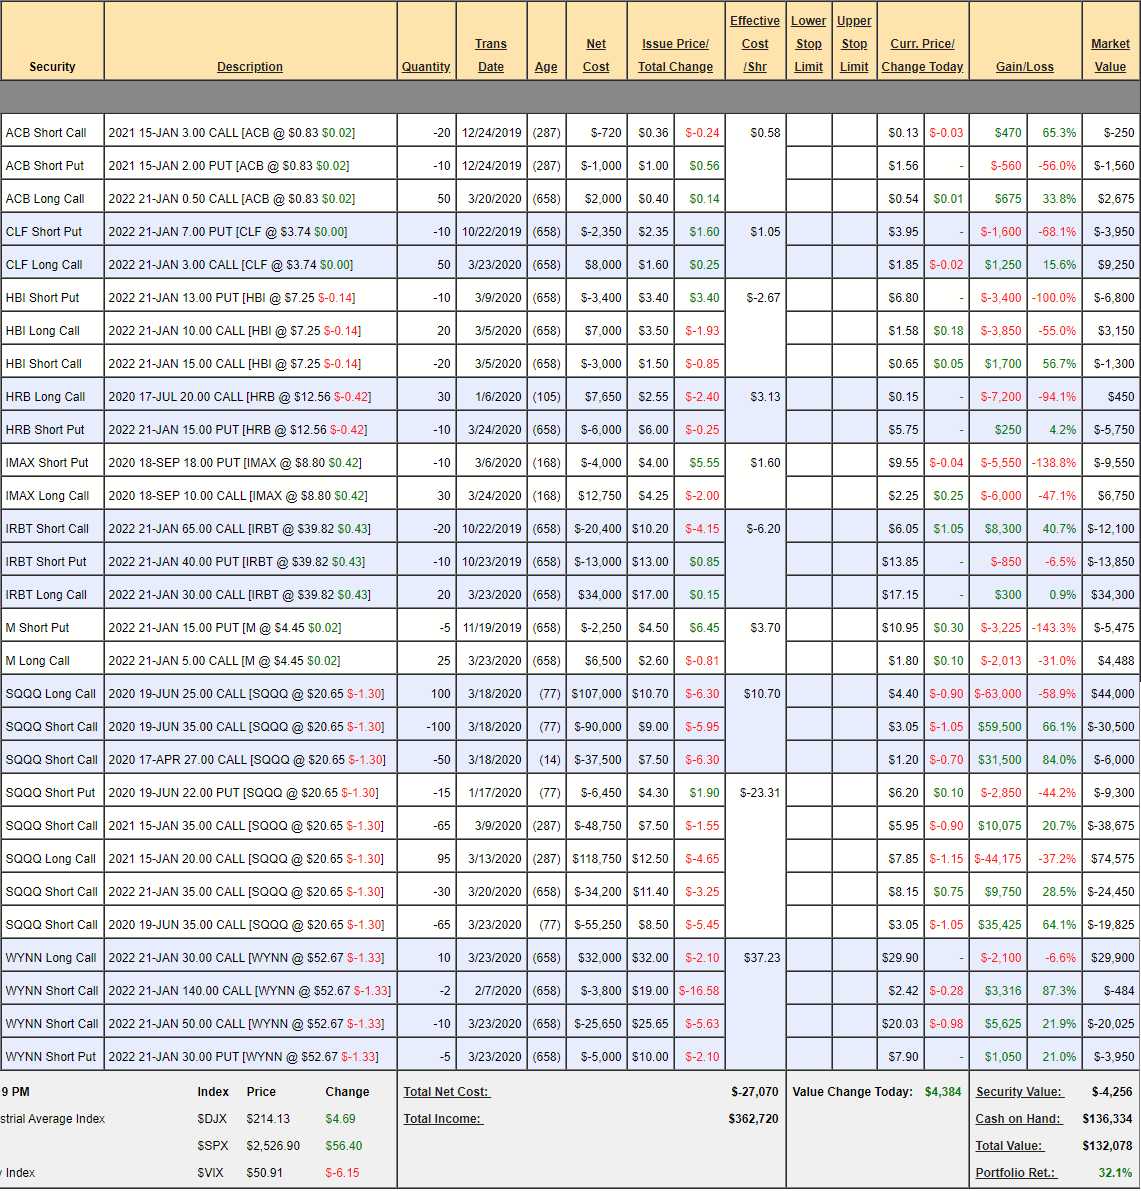Click the WYNN Short Put security cell

pos(51,1057)
